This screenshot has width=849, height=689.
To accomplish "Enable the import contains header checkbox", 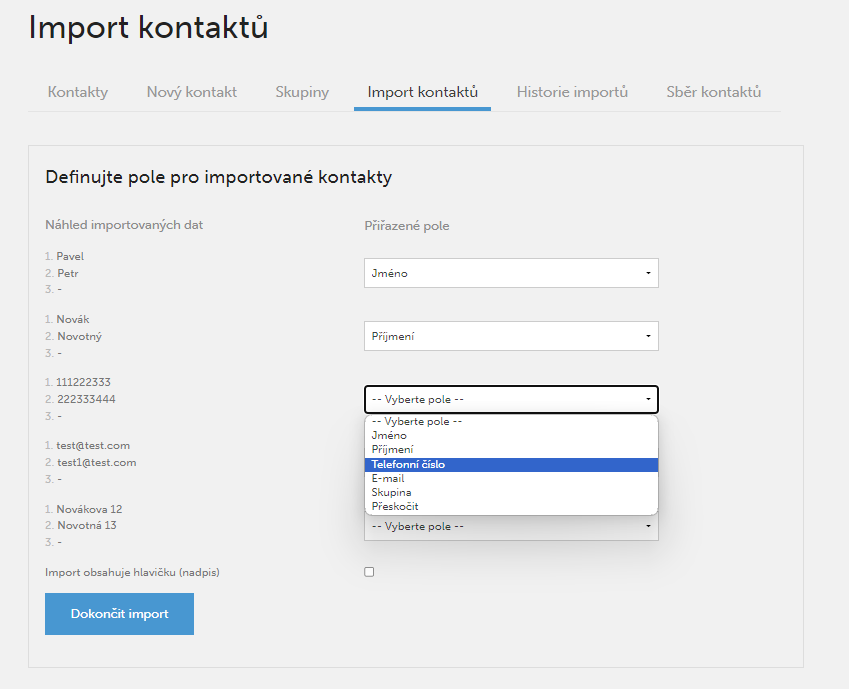I will click(x=369, y=572).
